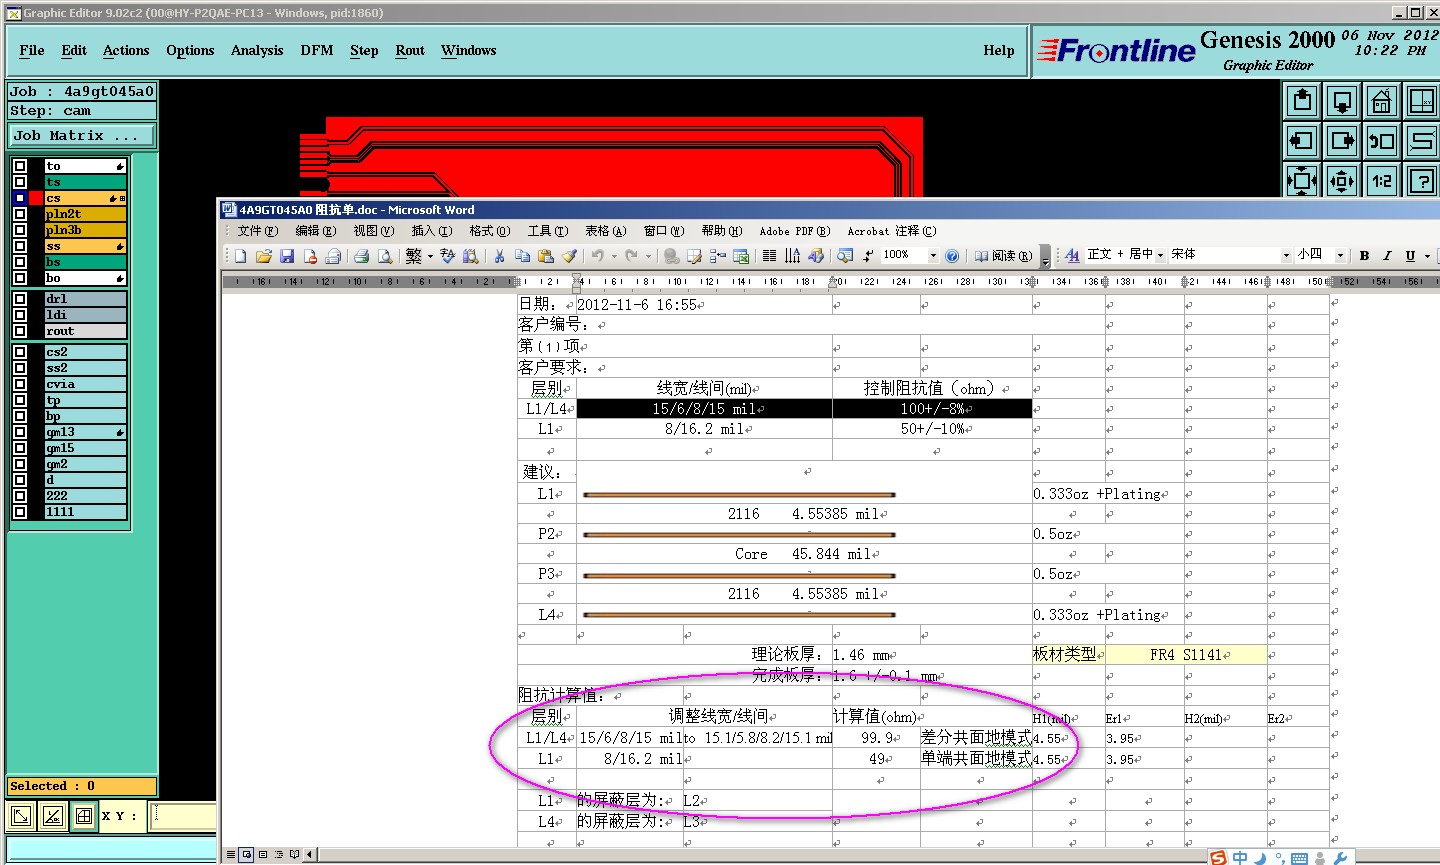
Task: Click the XY multi-window view icon
Action: coord(1421,101)
